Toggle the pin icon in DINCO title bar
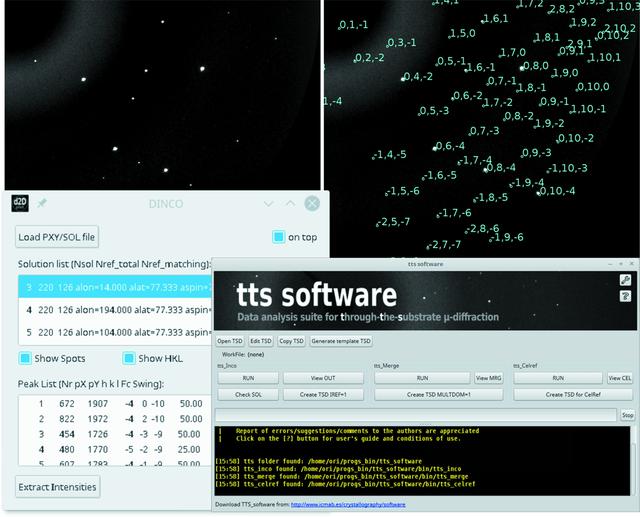Viewport: 640px width, 517px height. (x=42, y=203)
